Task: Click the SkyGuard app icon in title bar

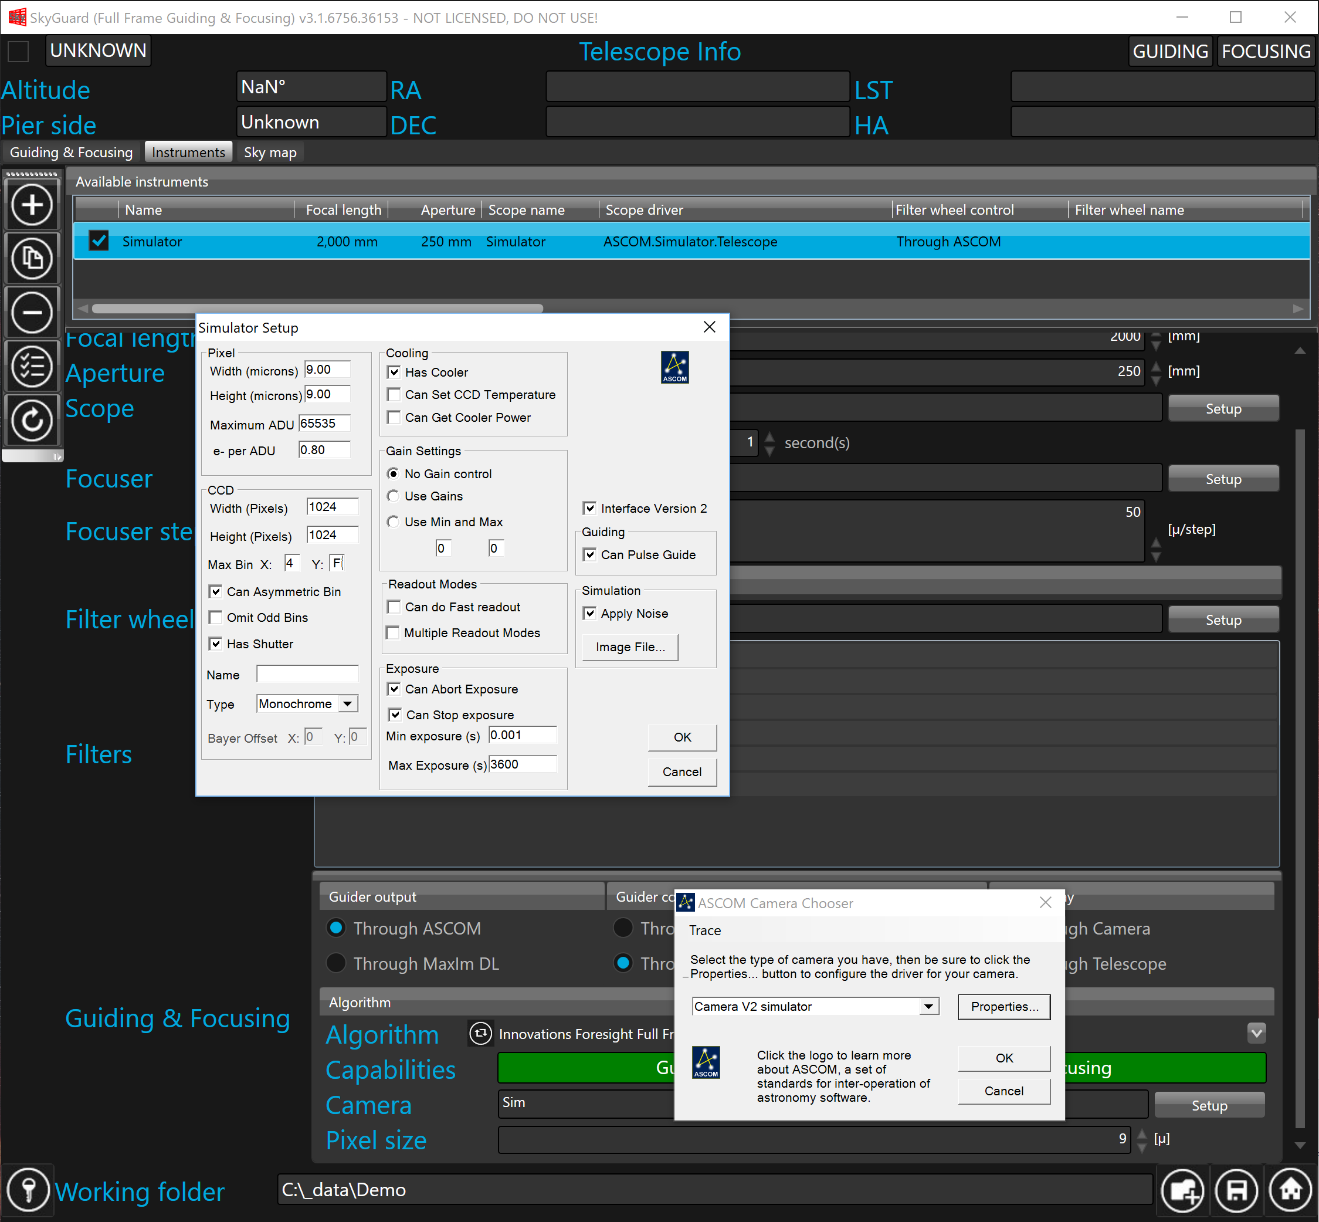Action: tap(17, 17)
